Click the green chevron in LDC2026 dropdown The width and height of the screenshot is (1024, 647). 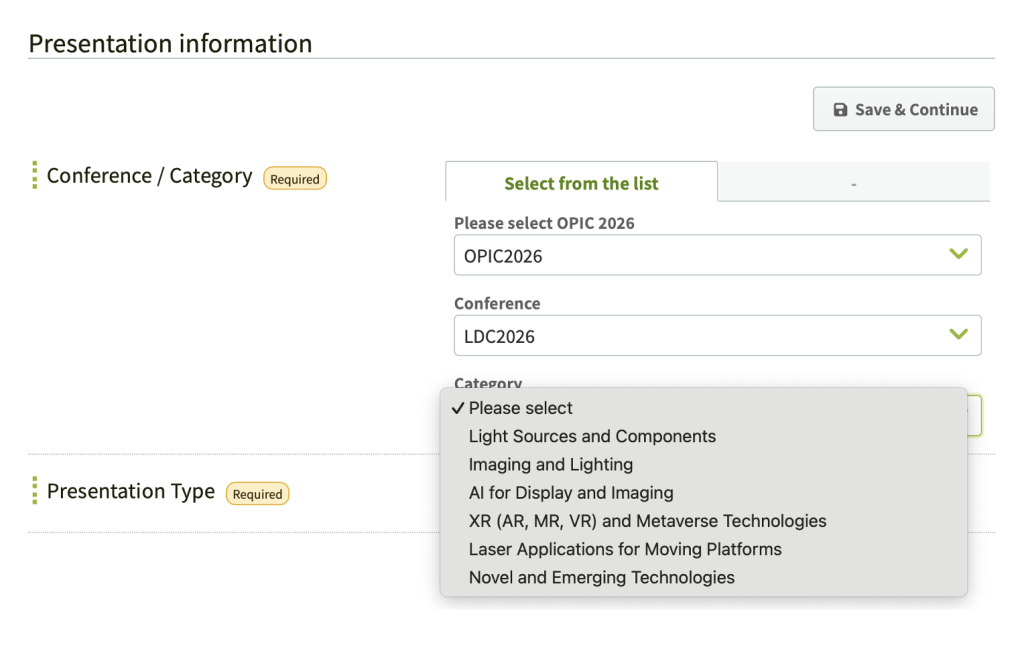point(958,335)
